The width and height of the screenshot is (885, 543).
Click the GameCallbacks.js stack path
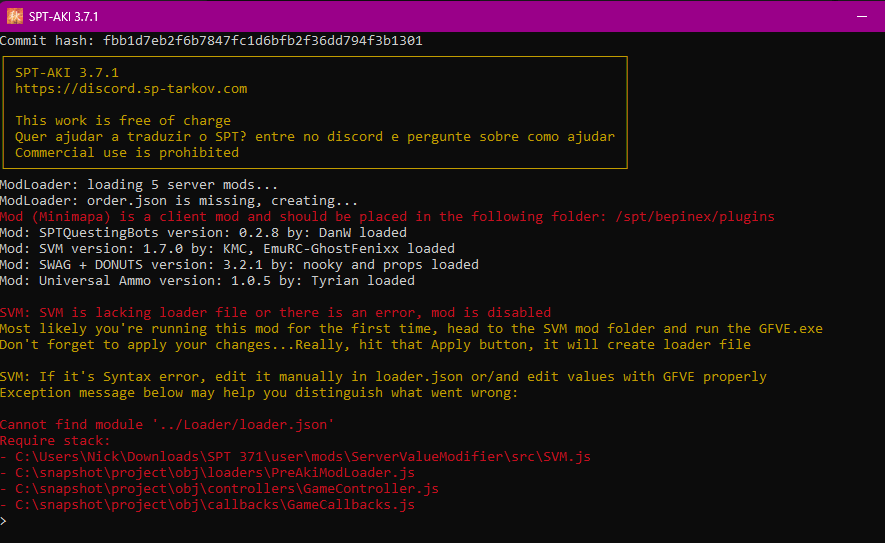(x=214, y=504)
